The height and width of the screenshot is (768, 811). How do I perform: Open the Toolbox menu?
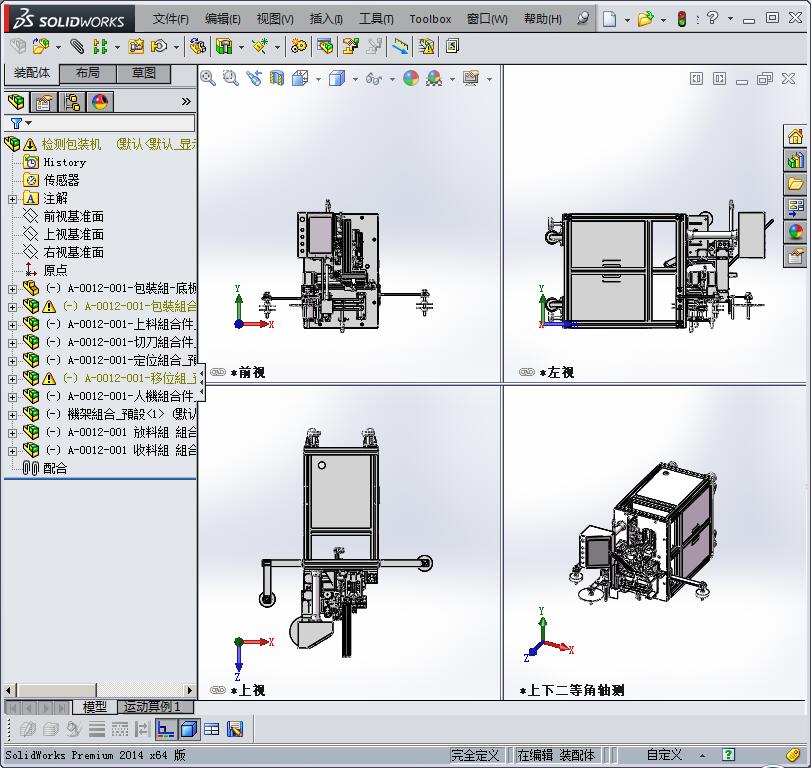point(430,19)
